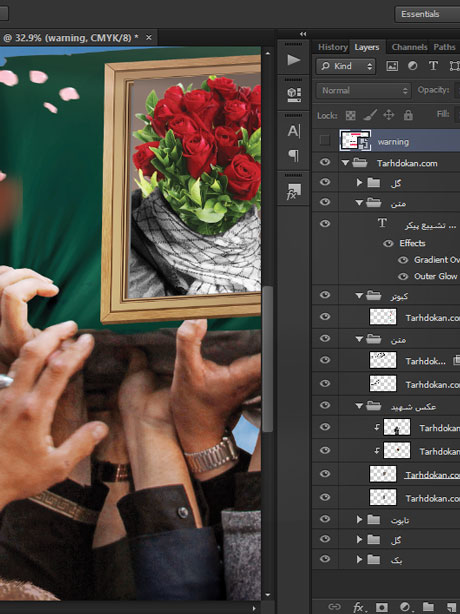Open the Normal blend mode dropdown

coord(364,91)
